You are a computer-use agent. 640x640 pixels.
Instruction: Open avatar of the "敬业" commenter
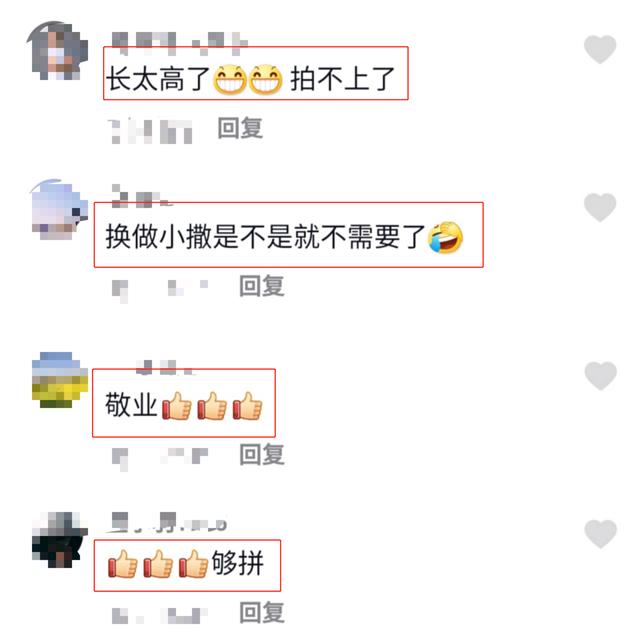(x=60, y=380)
